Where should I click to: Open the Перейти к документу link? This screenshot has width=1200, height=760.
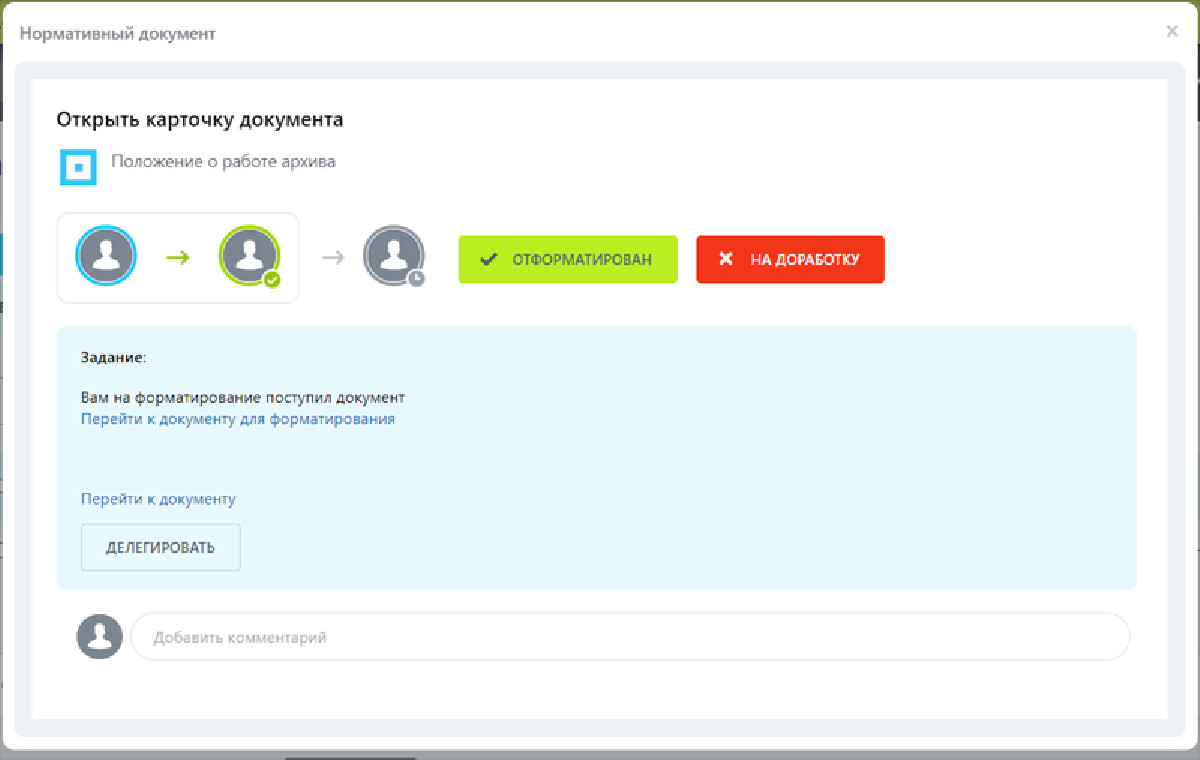pos(158,499)
